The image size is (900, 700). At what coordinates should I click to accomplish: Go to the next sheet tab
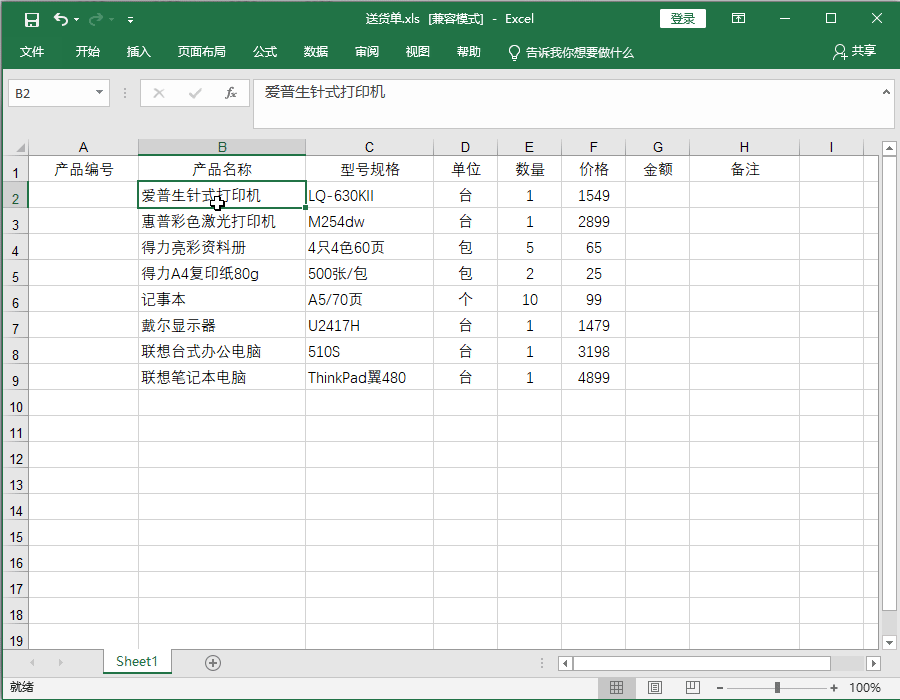click(x=60, y=663)
